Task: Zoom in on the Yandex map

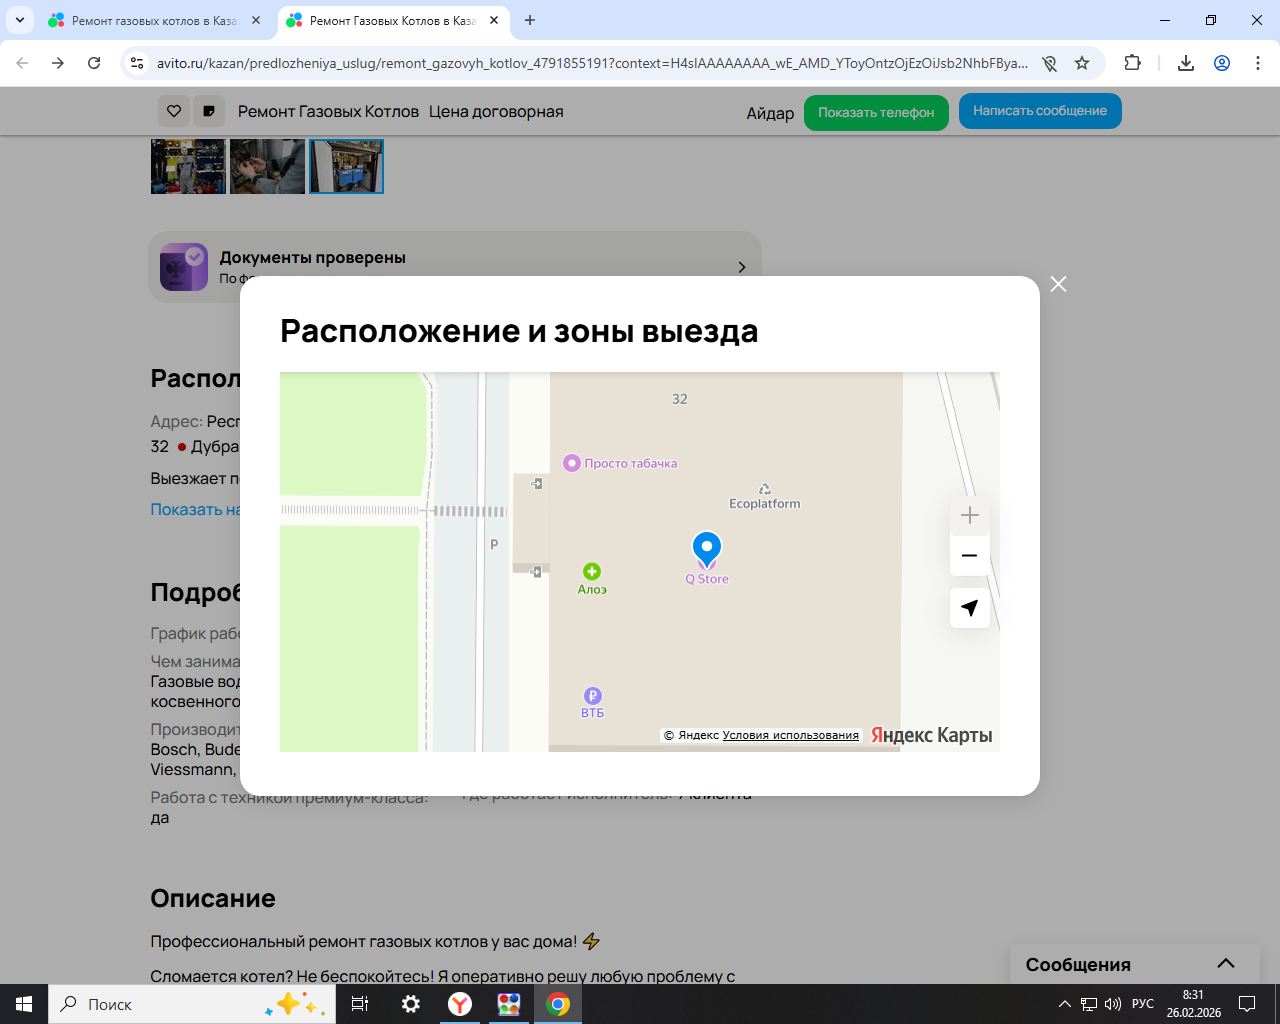Action: point(969,516)
